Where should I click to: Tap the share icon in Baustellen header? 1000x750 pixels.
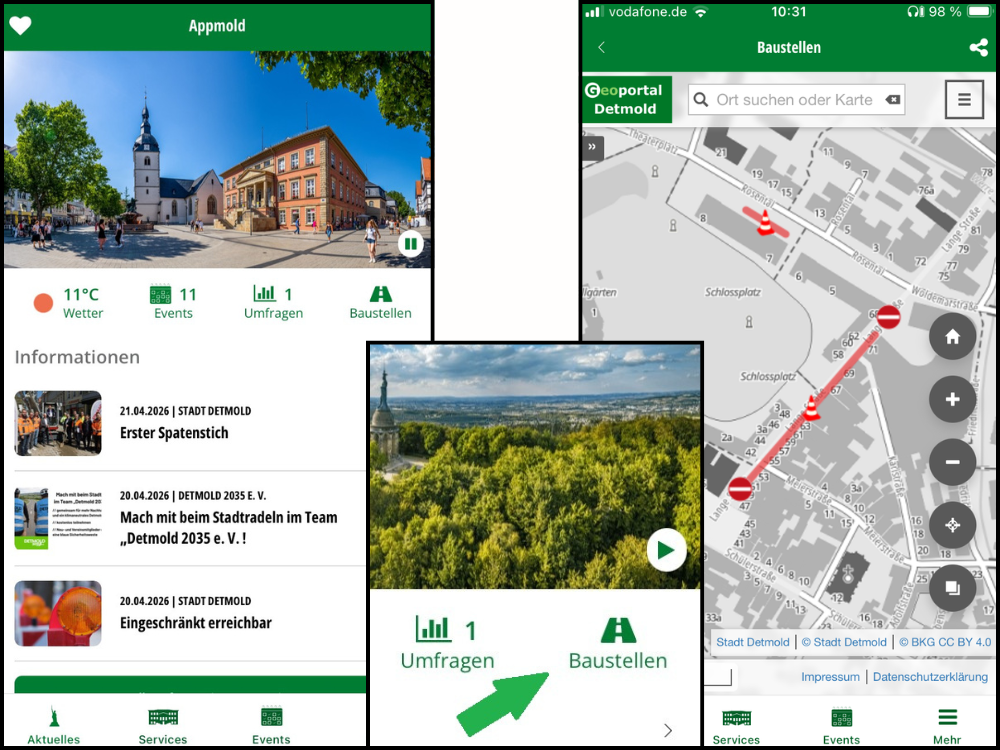[x=978, y=47]
